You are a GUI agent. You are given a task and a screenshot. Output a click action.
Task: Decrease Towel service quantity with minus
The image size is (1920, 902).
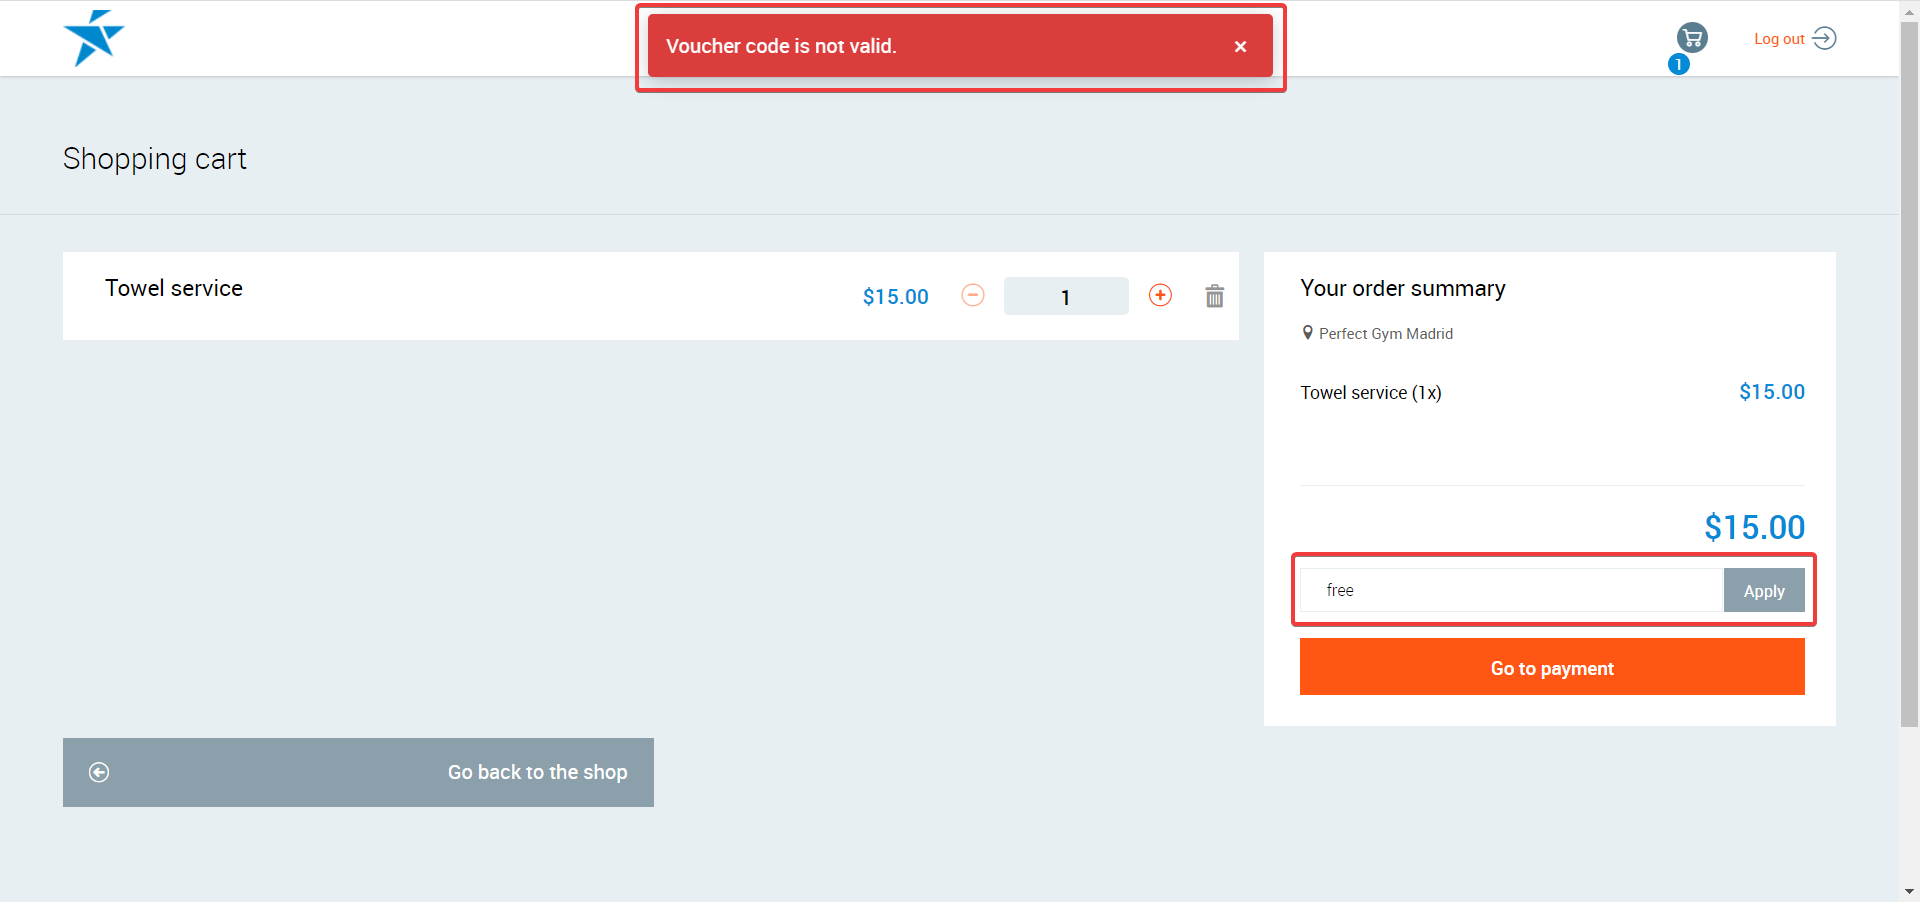[x=973, y=295]
